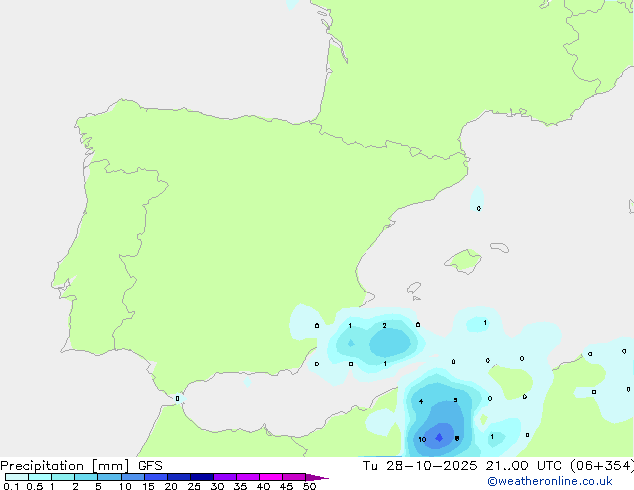This screenshot has height=490, width=634.
Task: Click the legend label '50'
Action: (x=310, y=486)
